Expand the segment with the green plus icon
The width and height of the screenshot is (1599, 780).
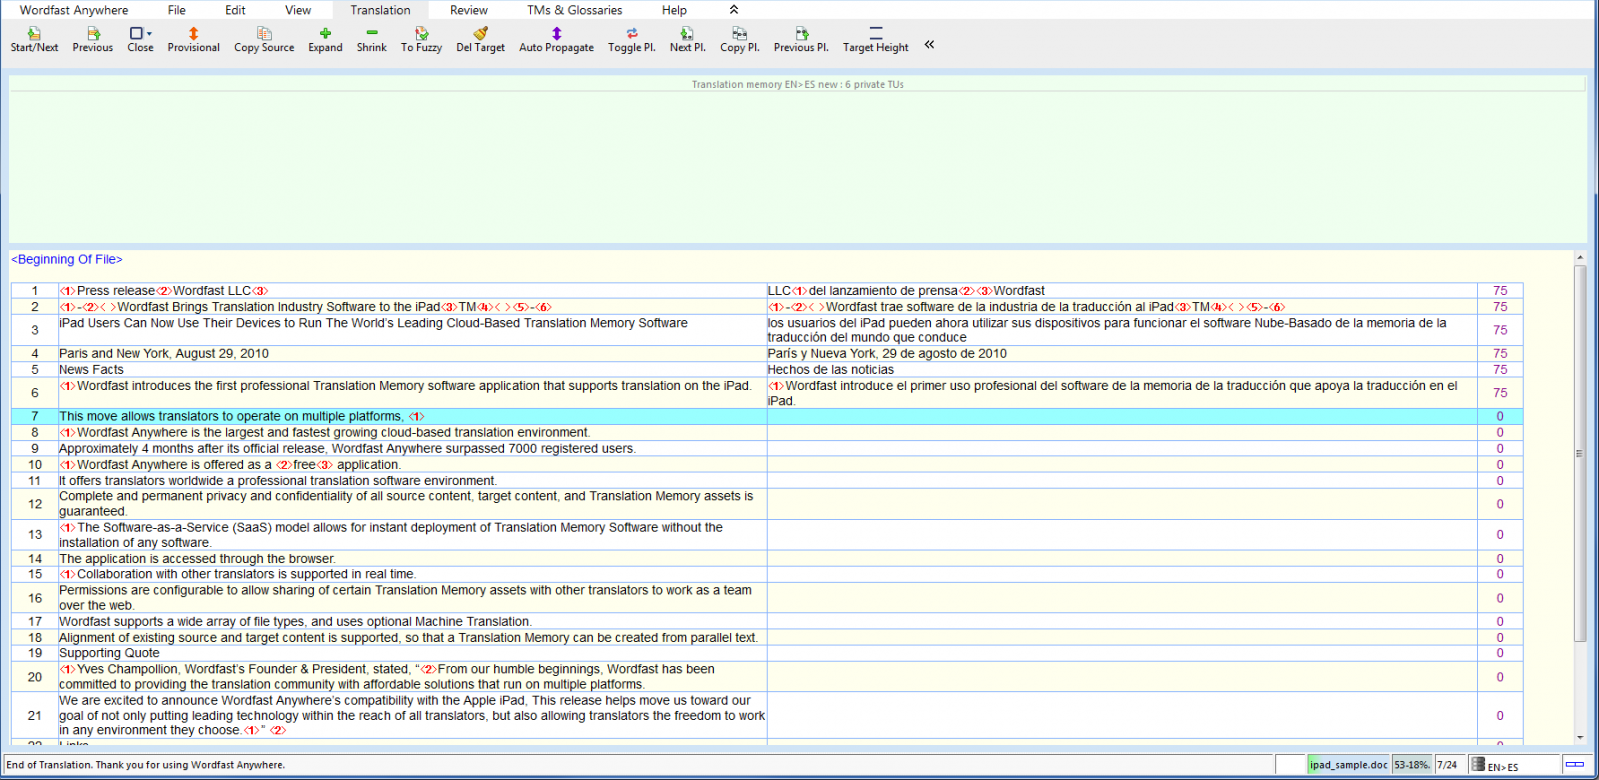(325, 34)
